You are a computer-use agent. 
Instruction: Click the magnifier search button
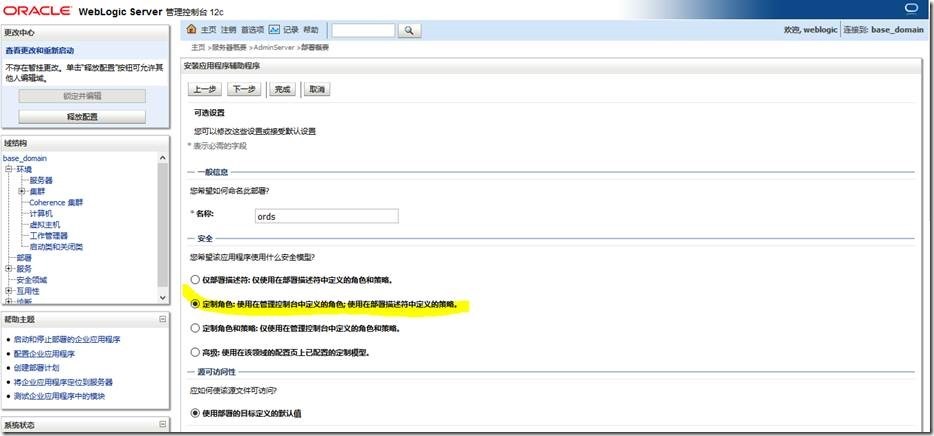point(409,30)
